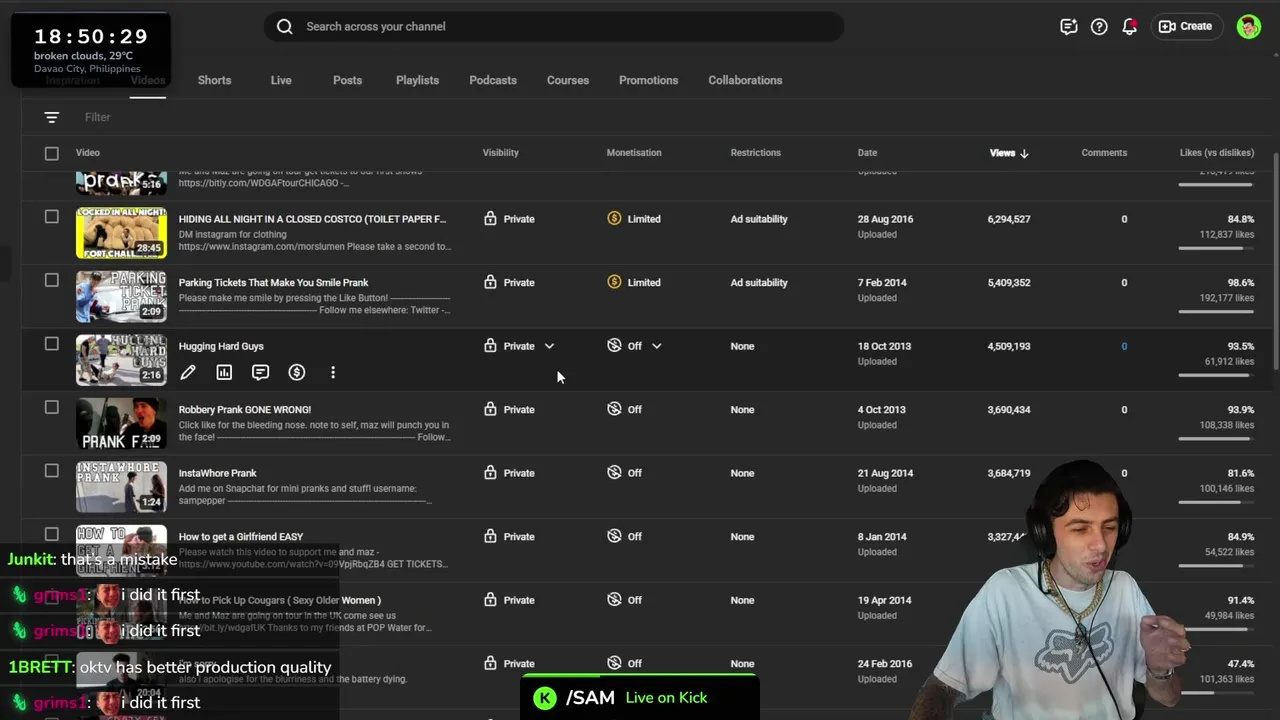This screenshot has width=1280, height=720.
Task: Open Robbery Prank thumbnail
Action: coord(121,423)
